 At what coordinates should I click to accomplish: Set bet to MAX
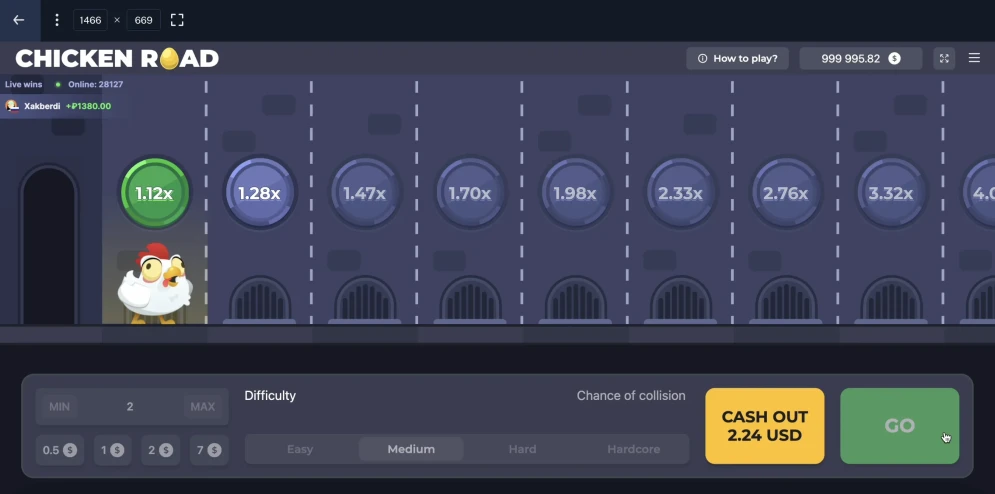(202, 407)
